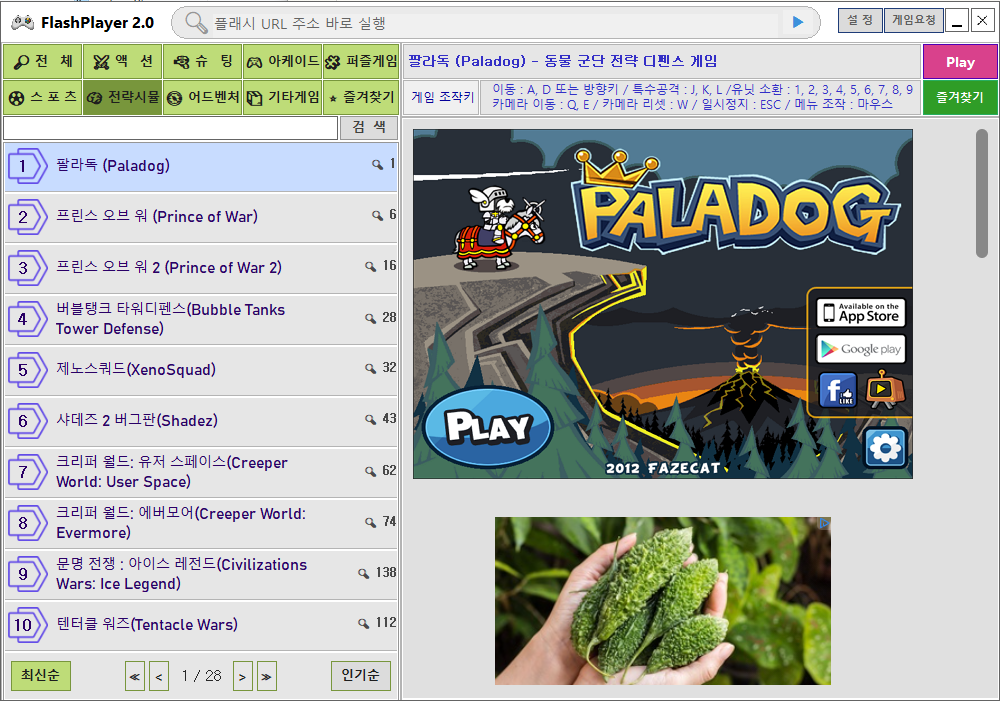Click the PALADOG title logo image

point(735,202)
